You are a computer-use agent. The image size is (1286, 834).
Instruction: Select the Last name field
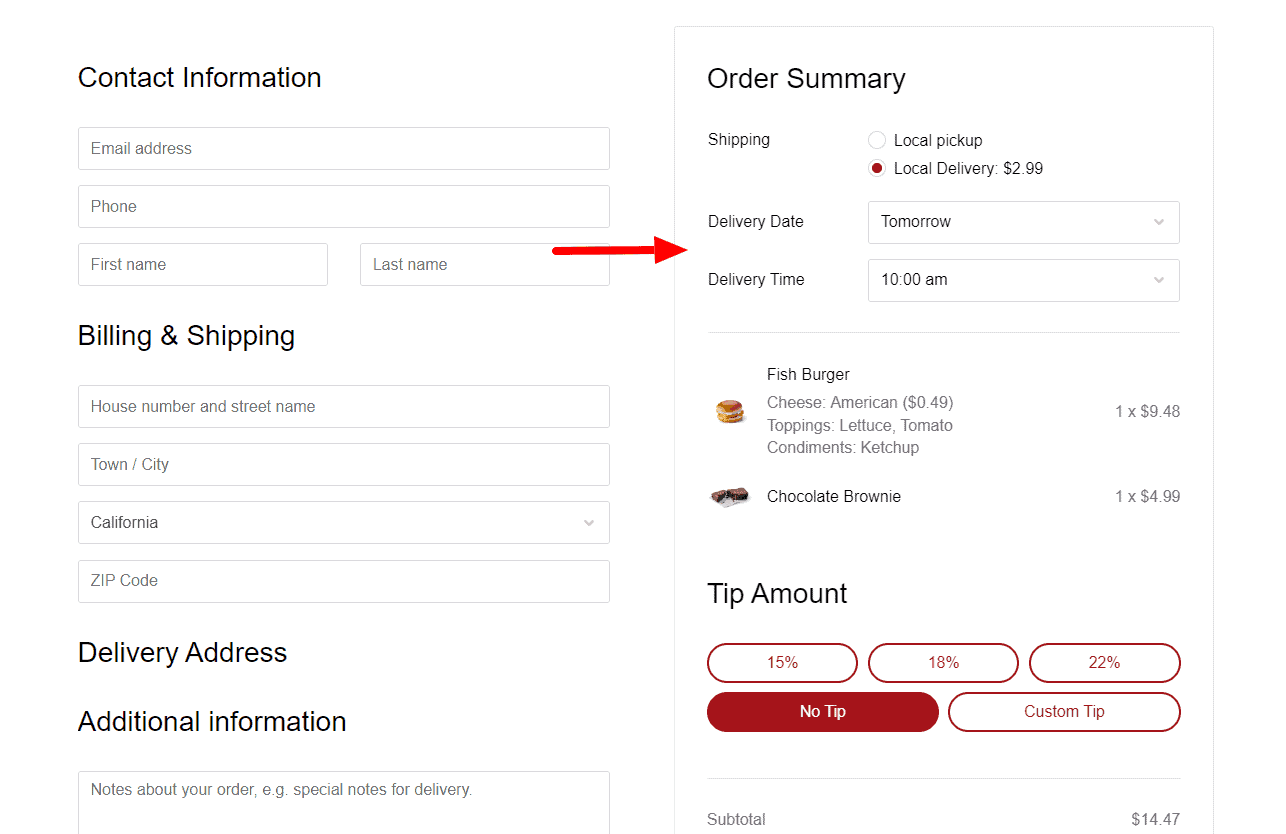(x=485, y=264)
